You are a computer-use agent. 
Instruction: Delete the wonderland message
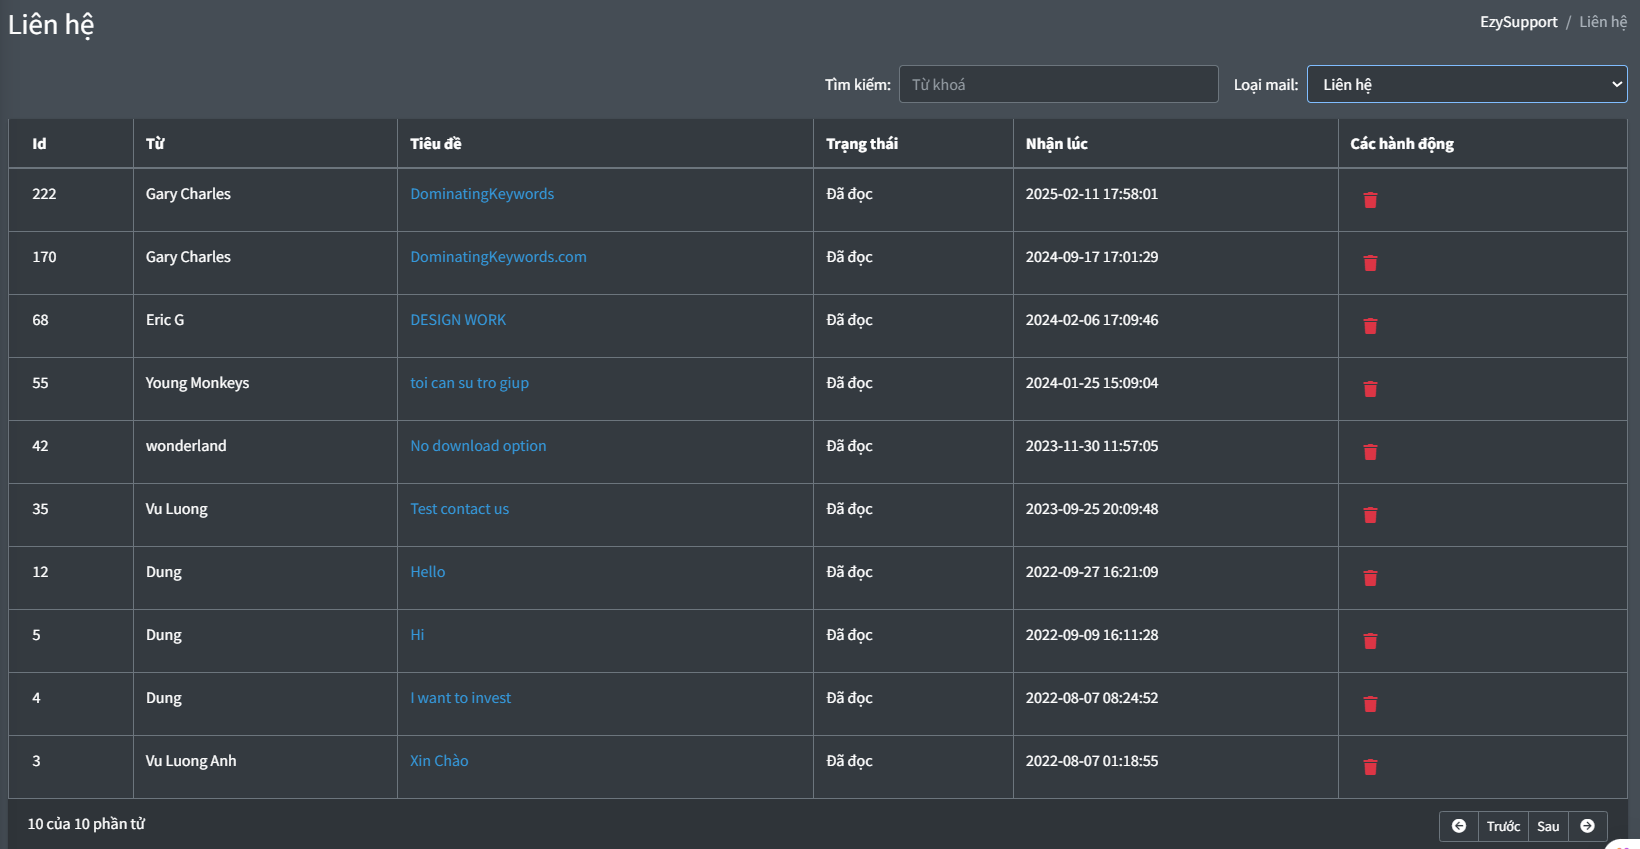1370,452
